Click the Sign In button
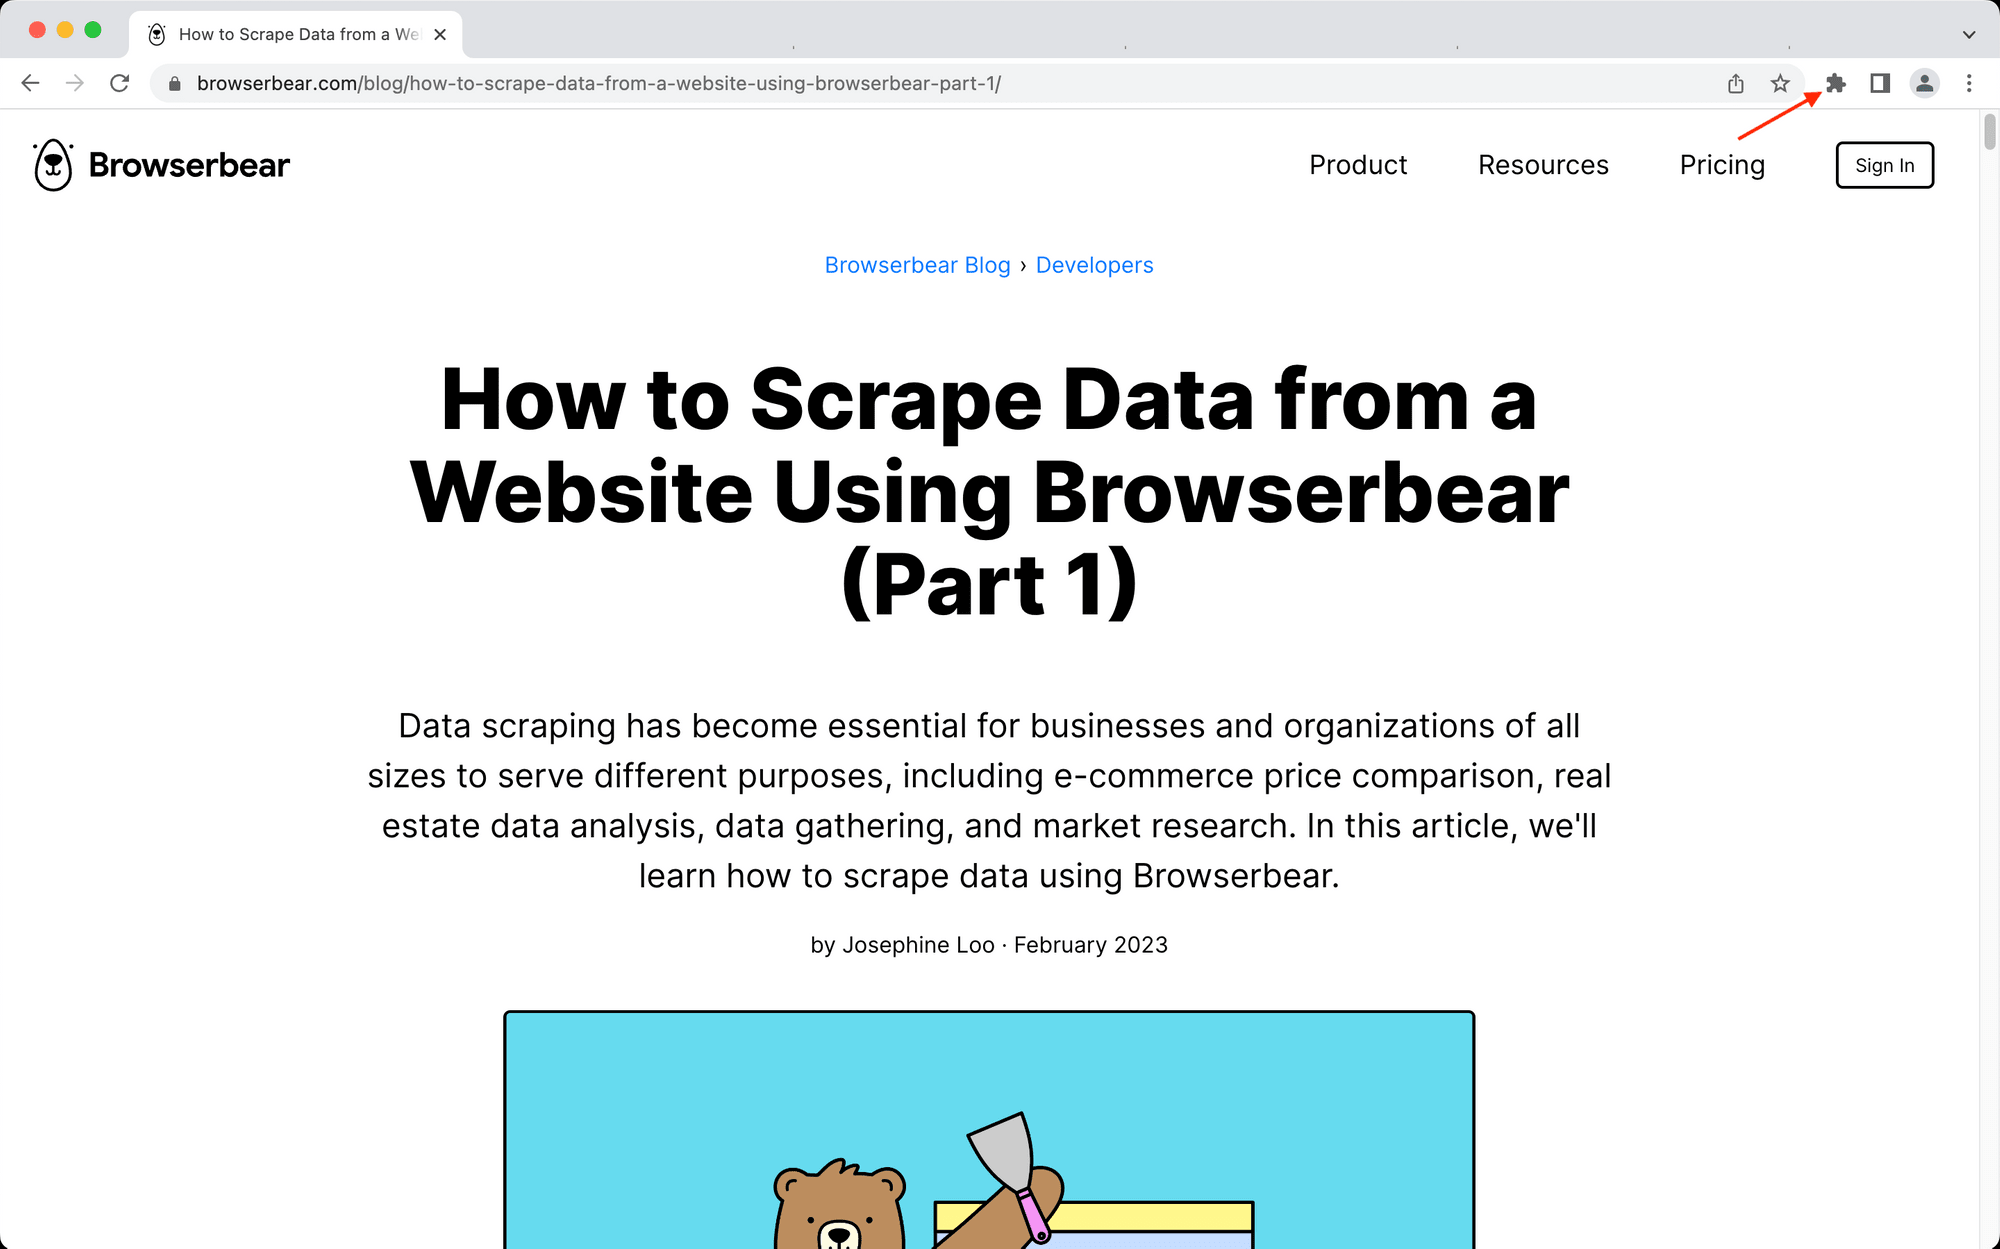2000x1249 pixels. (1883, 164)
